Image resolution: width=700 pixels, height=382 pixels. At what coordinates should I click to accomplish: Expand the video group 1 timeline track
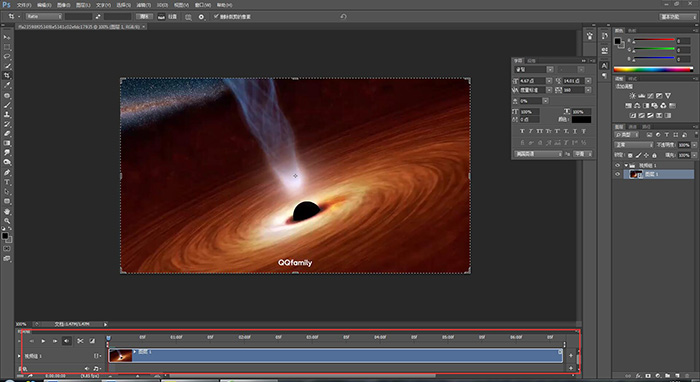coord(19,356)
